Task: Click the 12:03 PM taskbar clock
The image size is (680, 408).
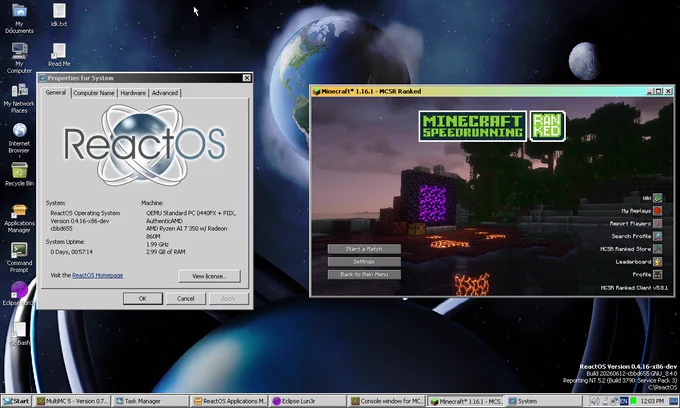Action: pos(652,401)
